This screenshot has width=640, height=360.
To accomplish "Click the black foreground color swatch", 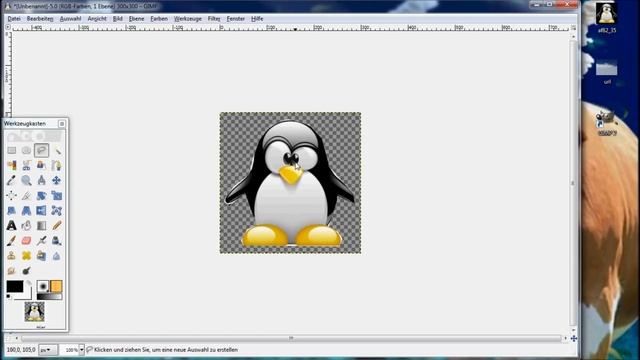I will point(15,287).
